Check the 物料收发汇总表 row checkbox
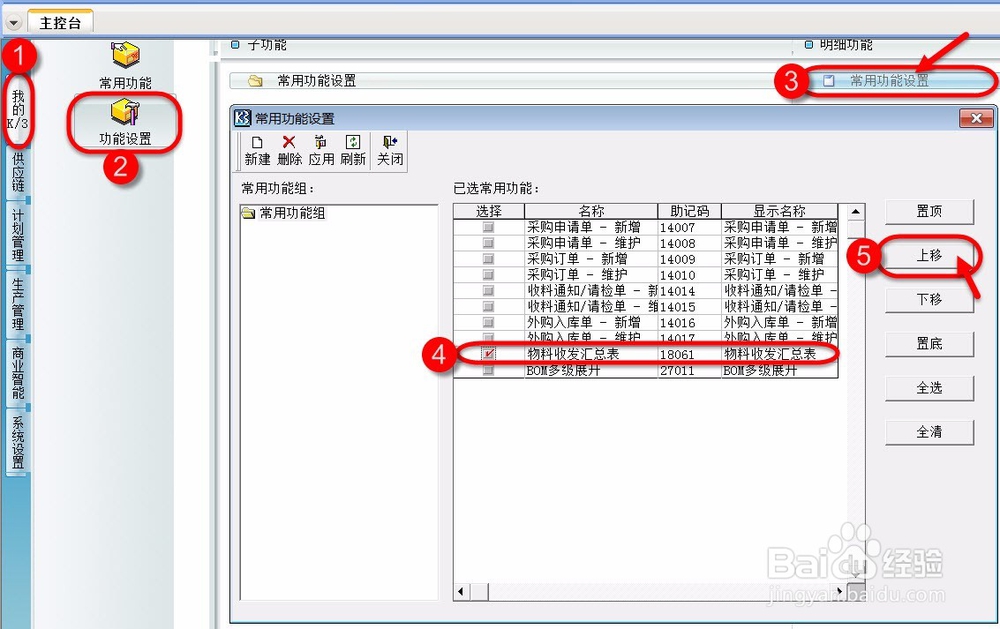Screen dimensions: 1000x629 pyautogui.click(x=488, y=353)
